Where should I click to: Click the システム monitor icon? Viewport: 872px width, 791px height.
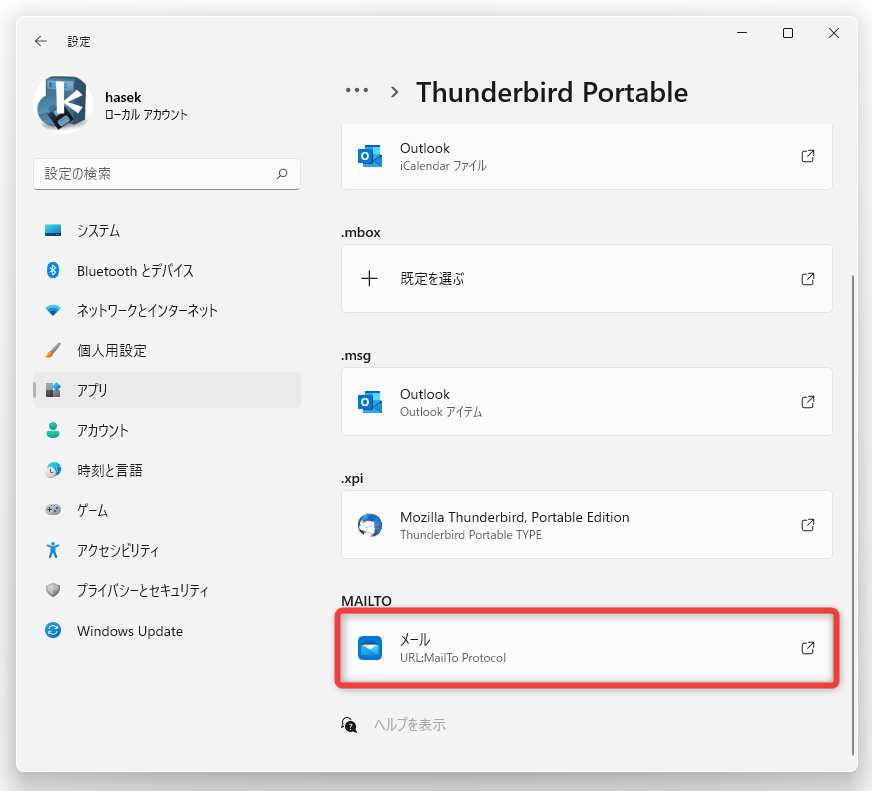tap(53, 230)
